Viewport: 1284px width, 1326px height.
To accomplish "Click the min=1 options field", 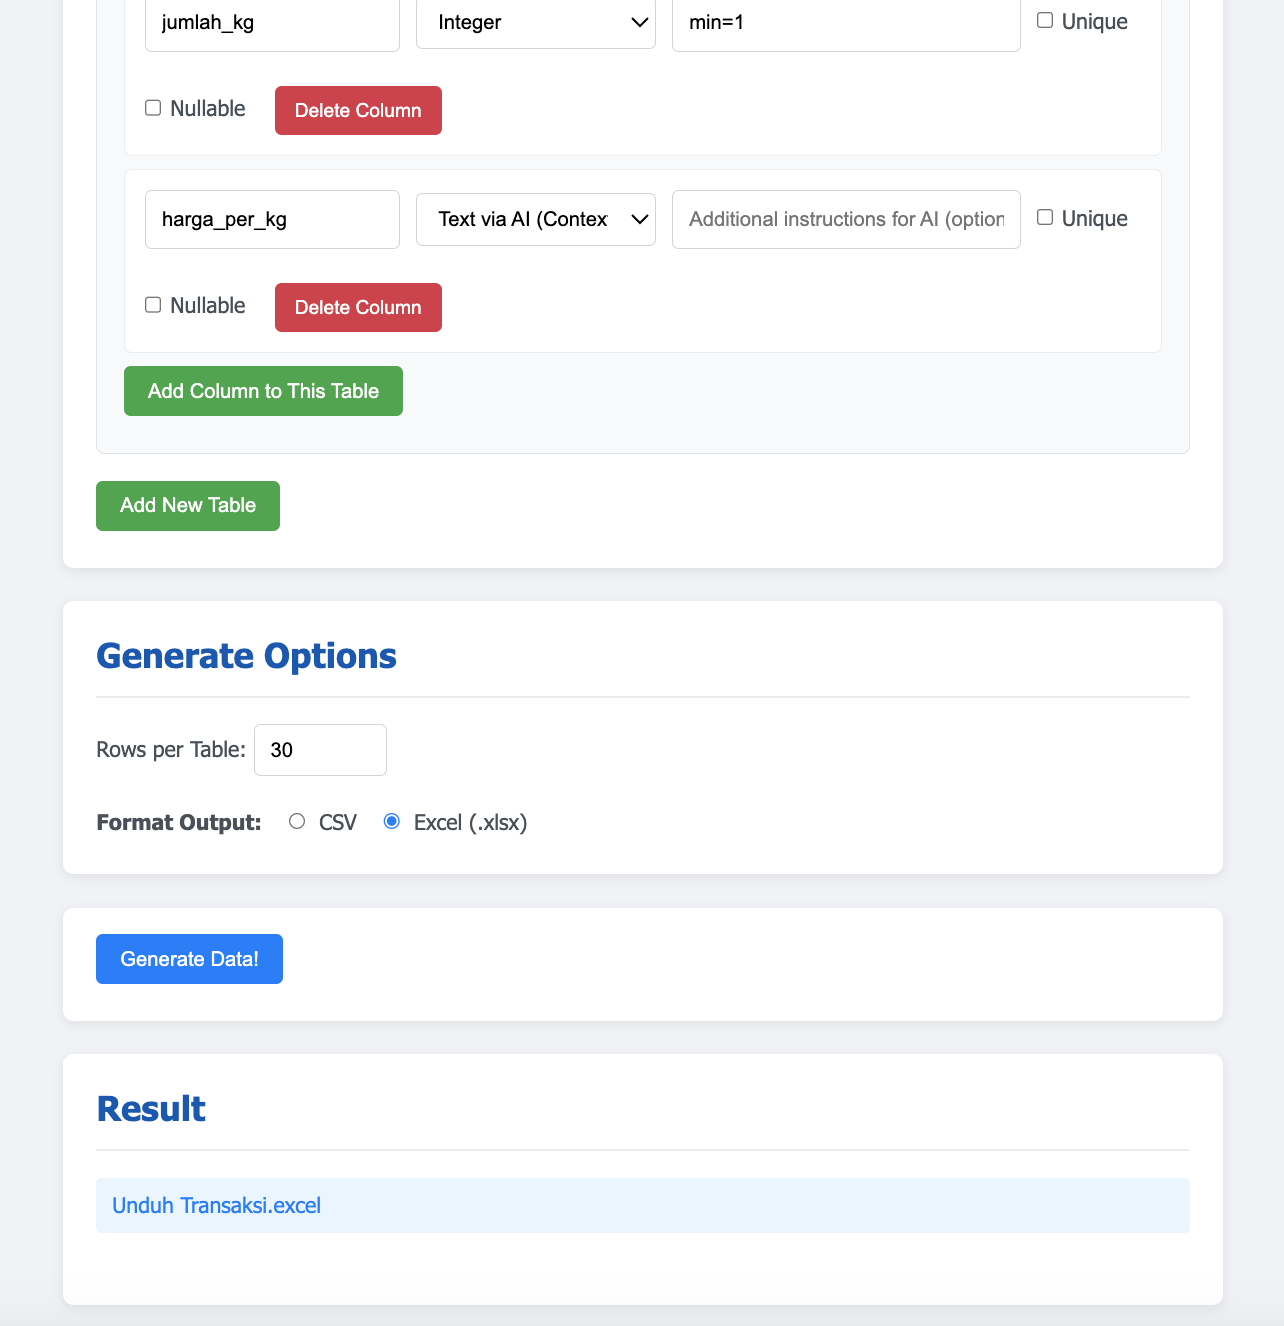I will pyautogui.click(x=846, y=24).
